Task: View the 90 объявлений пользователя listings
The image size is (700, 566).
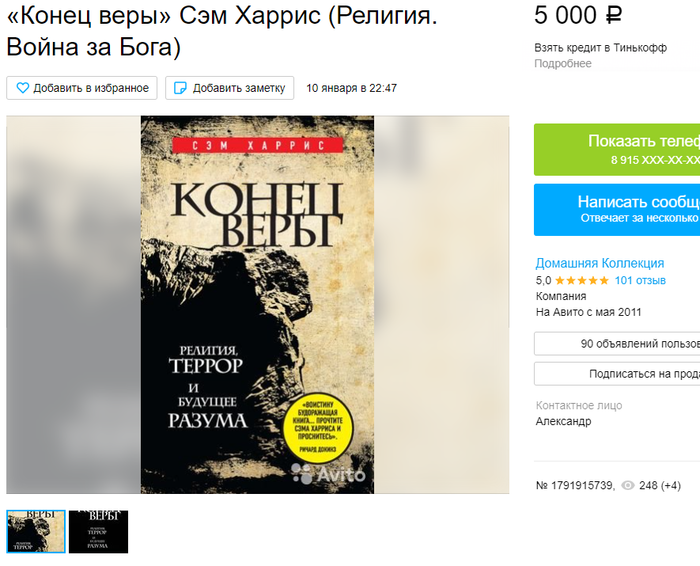Action: [617, 344]
